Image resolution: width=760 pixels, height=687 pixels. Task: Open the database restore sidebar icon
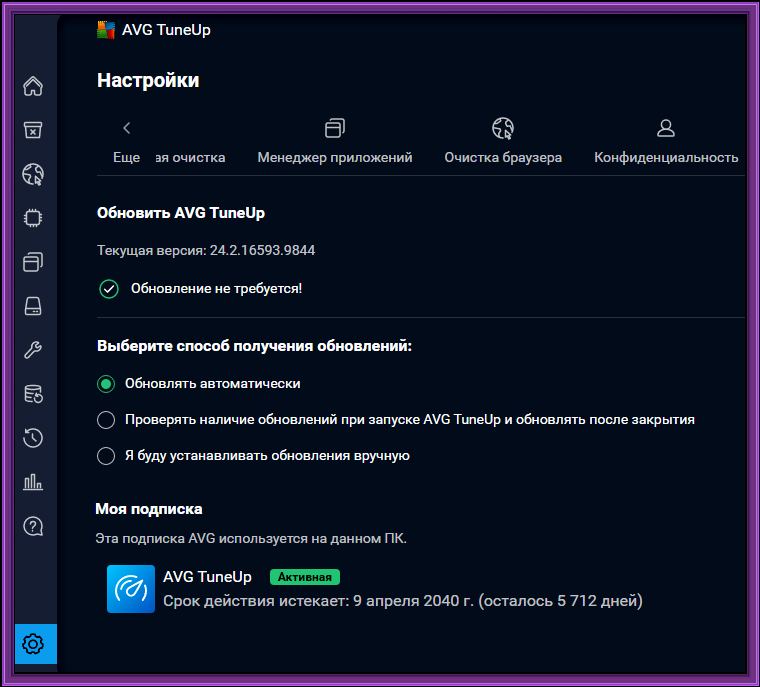[x=33, y=394]
